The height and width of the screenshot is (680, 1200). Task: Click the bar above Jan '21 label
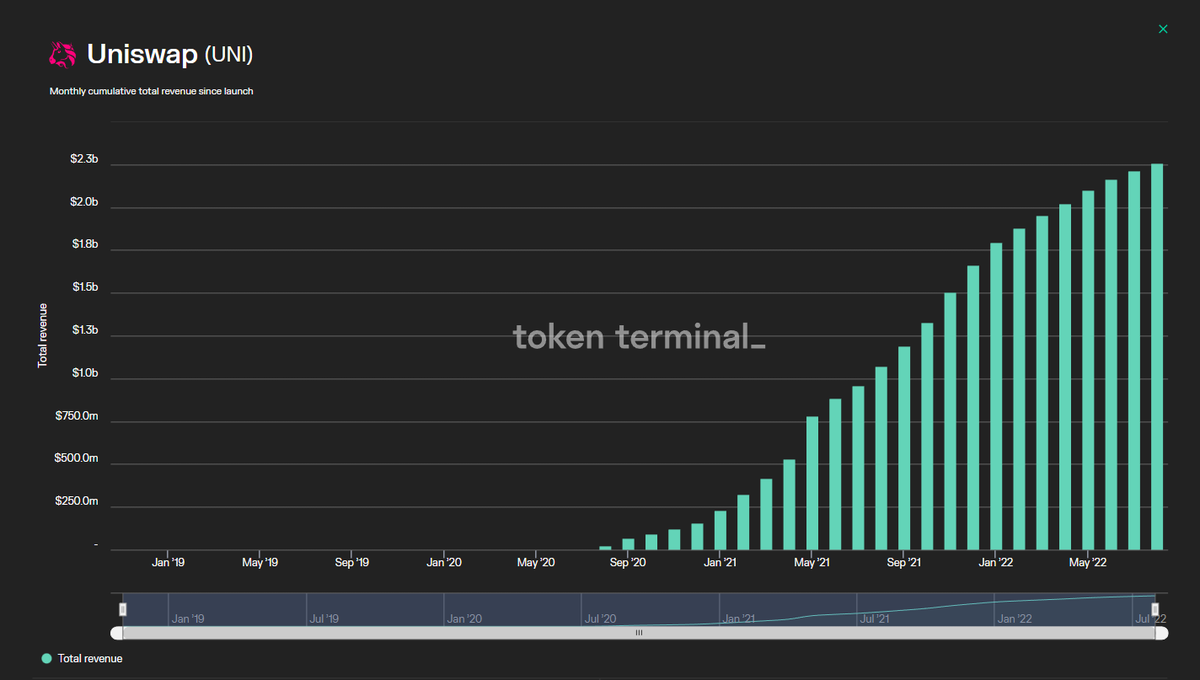pos(720,530)
